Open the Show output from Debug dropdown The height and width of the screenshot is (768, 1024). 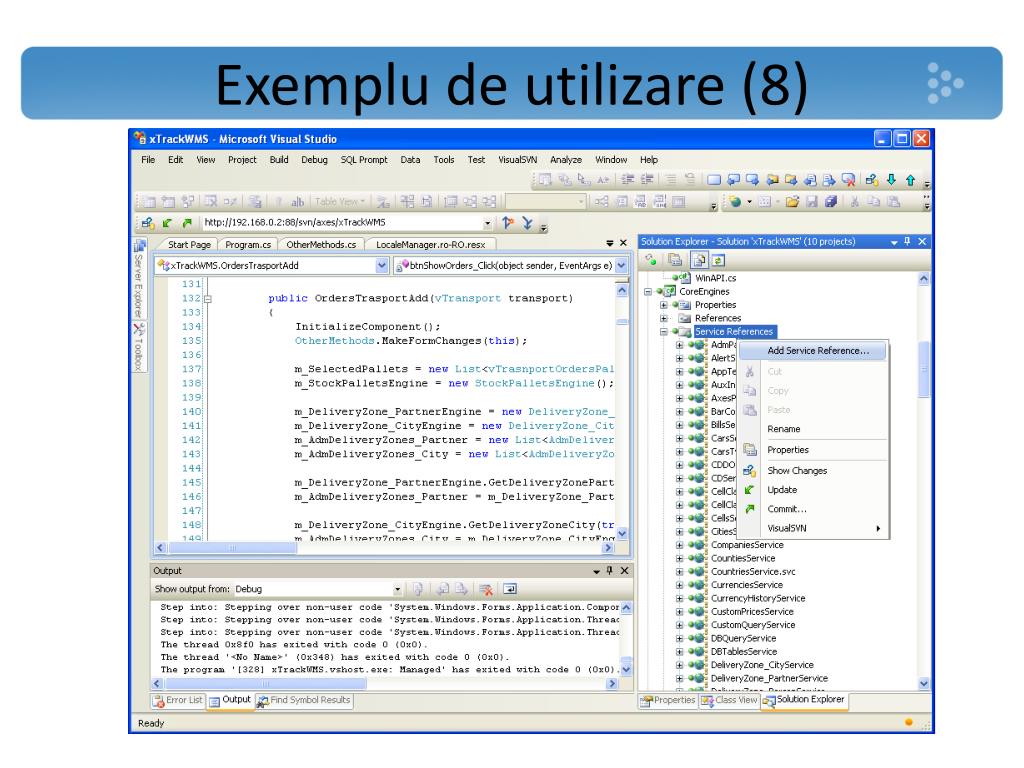coord(397,589)
